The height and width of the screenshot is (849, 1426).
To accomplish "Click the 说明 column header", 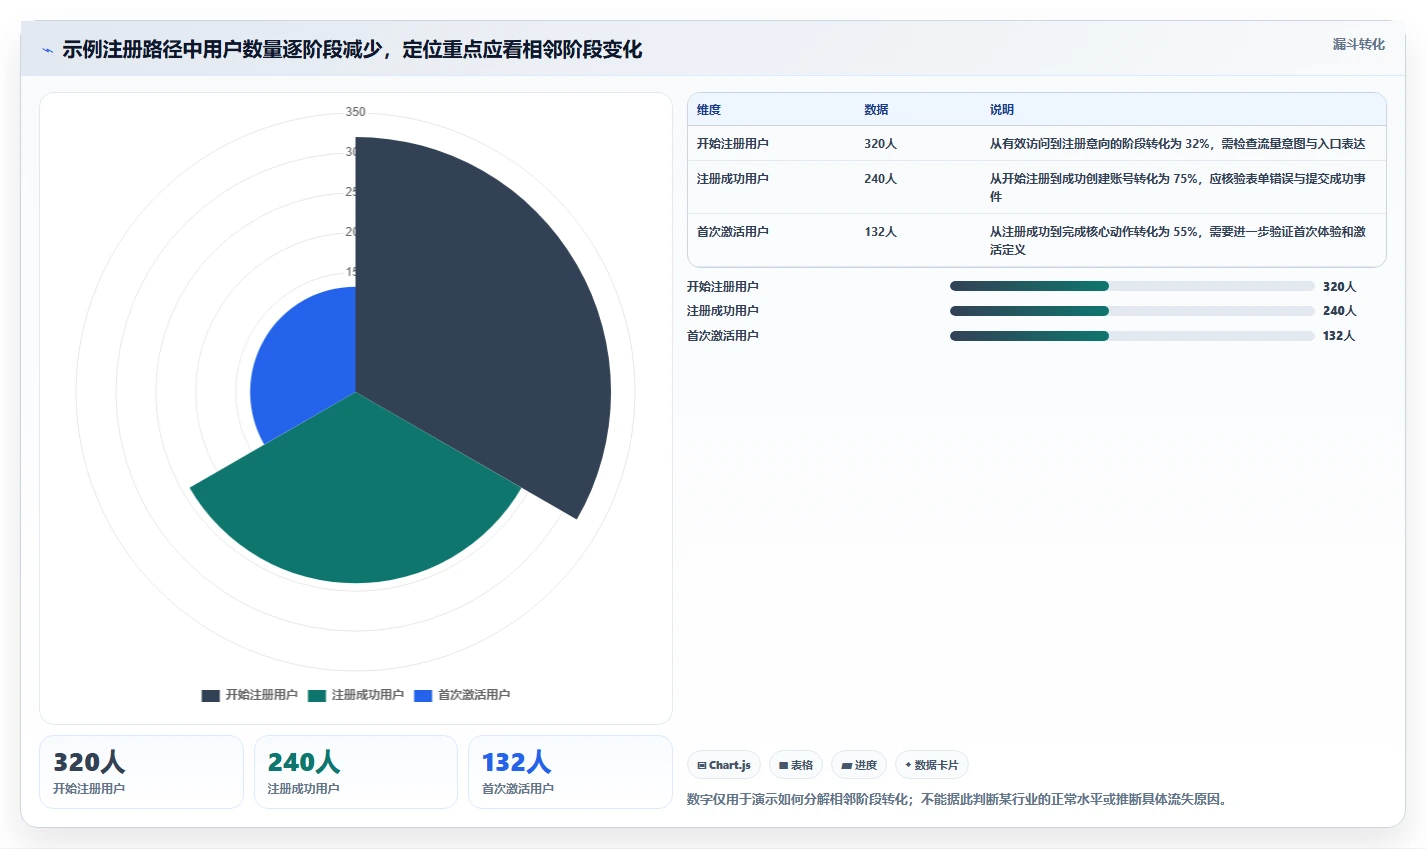I will point(1002,110).
